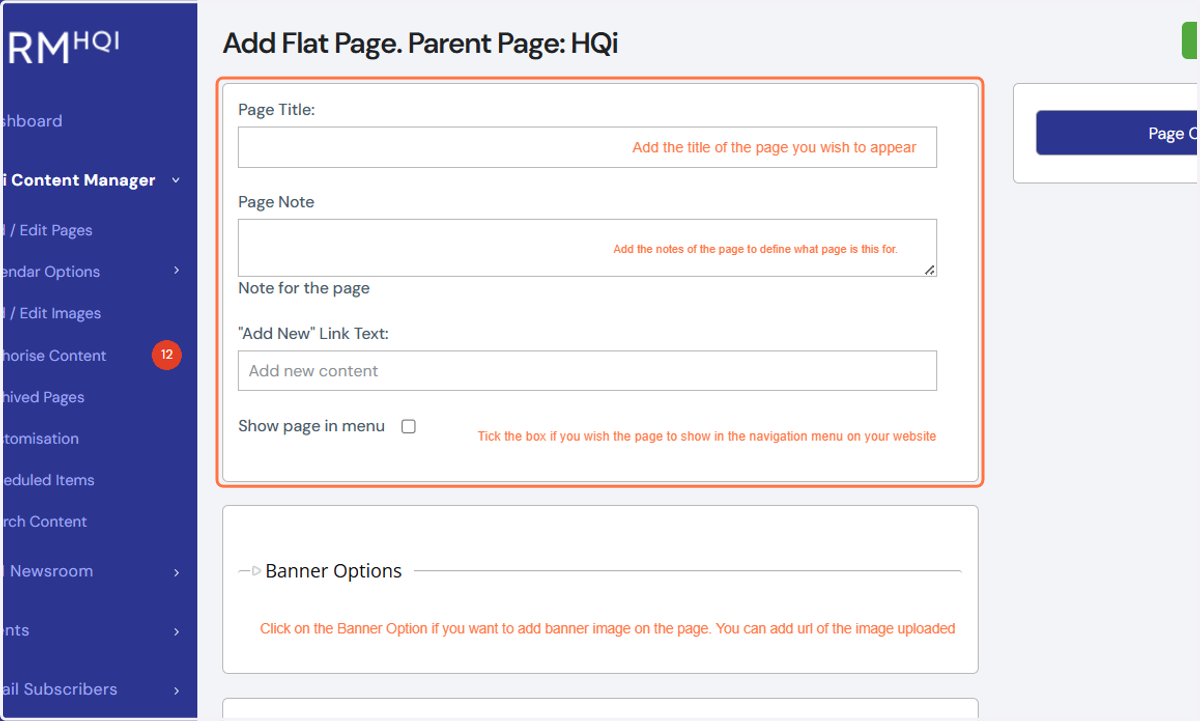This screenshot has width=1200, height=721.
Task: Open Search Content in sidebar
Action: [44, 521]
